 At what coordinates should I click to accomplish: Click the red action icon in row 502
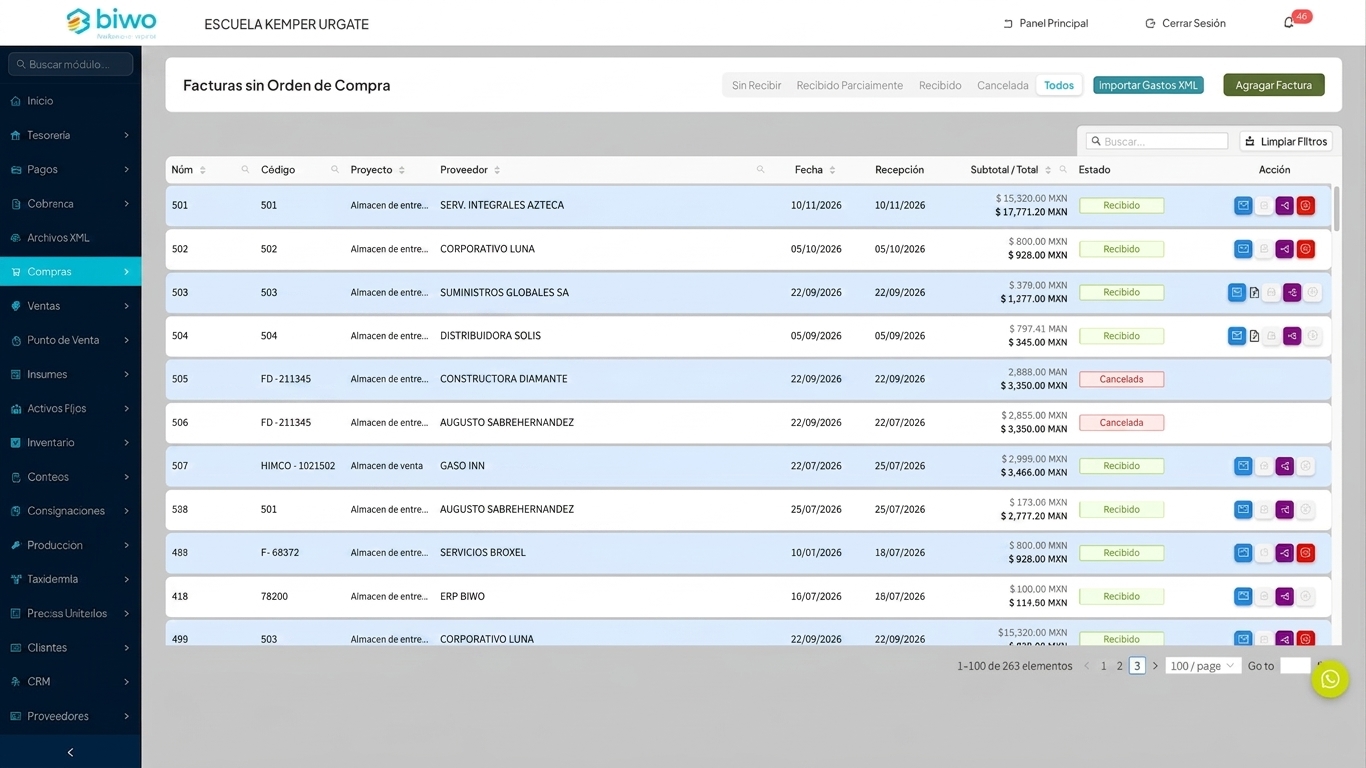coord(1306,249)
